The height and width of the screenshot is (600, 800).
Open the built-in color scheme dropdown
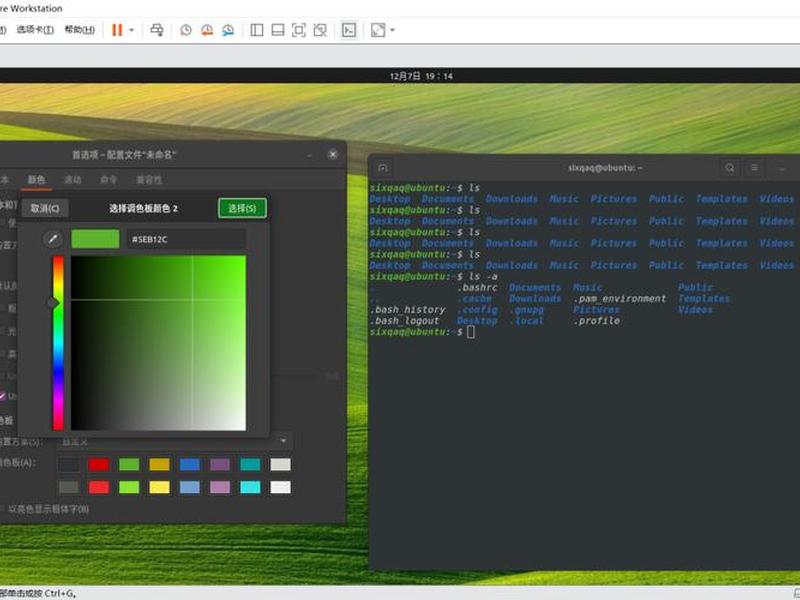click(174, 441)
